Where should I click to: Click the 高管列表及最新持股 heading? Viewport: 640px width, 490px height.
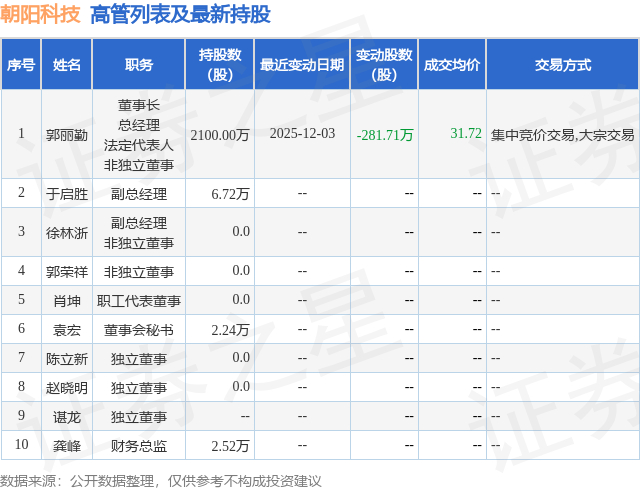click(x=180, y=14)
